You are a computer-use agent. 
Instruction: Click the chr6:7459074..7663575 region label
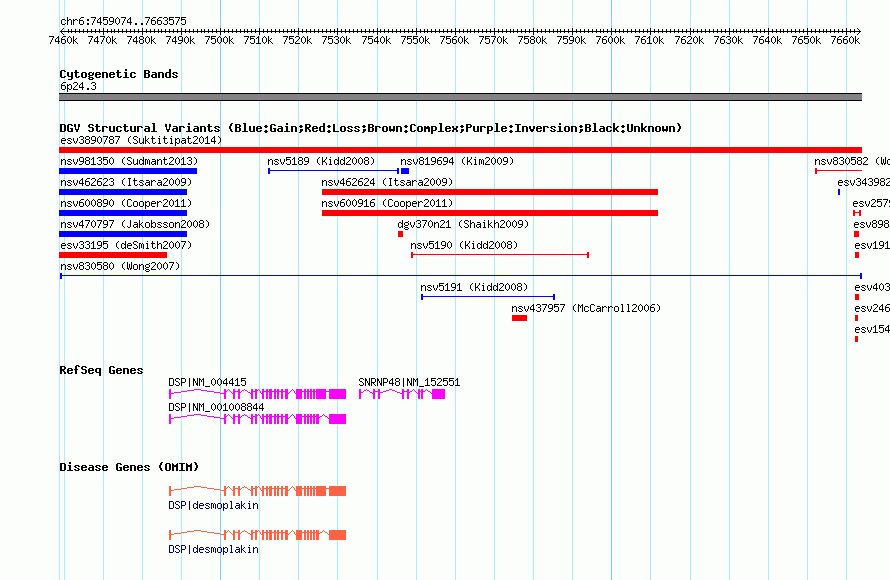point(123,21)
